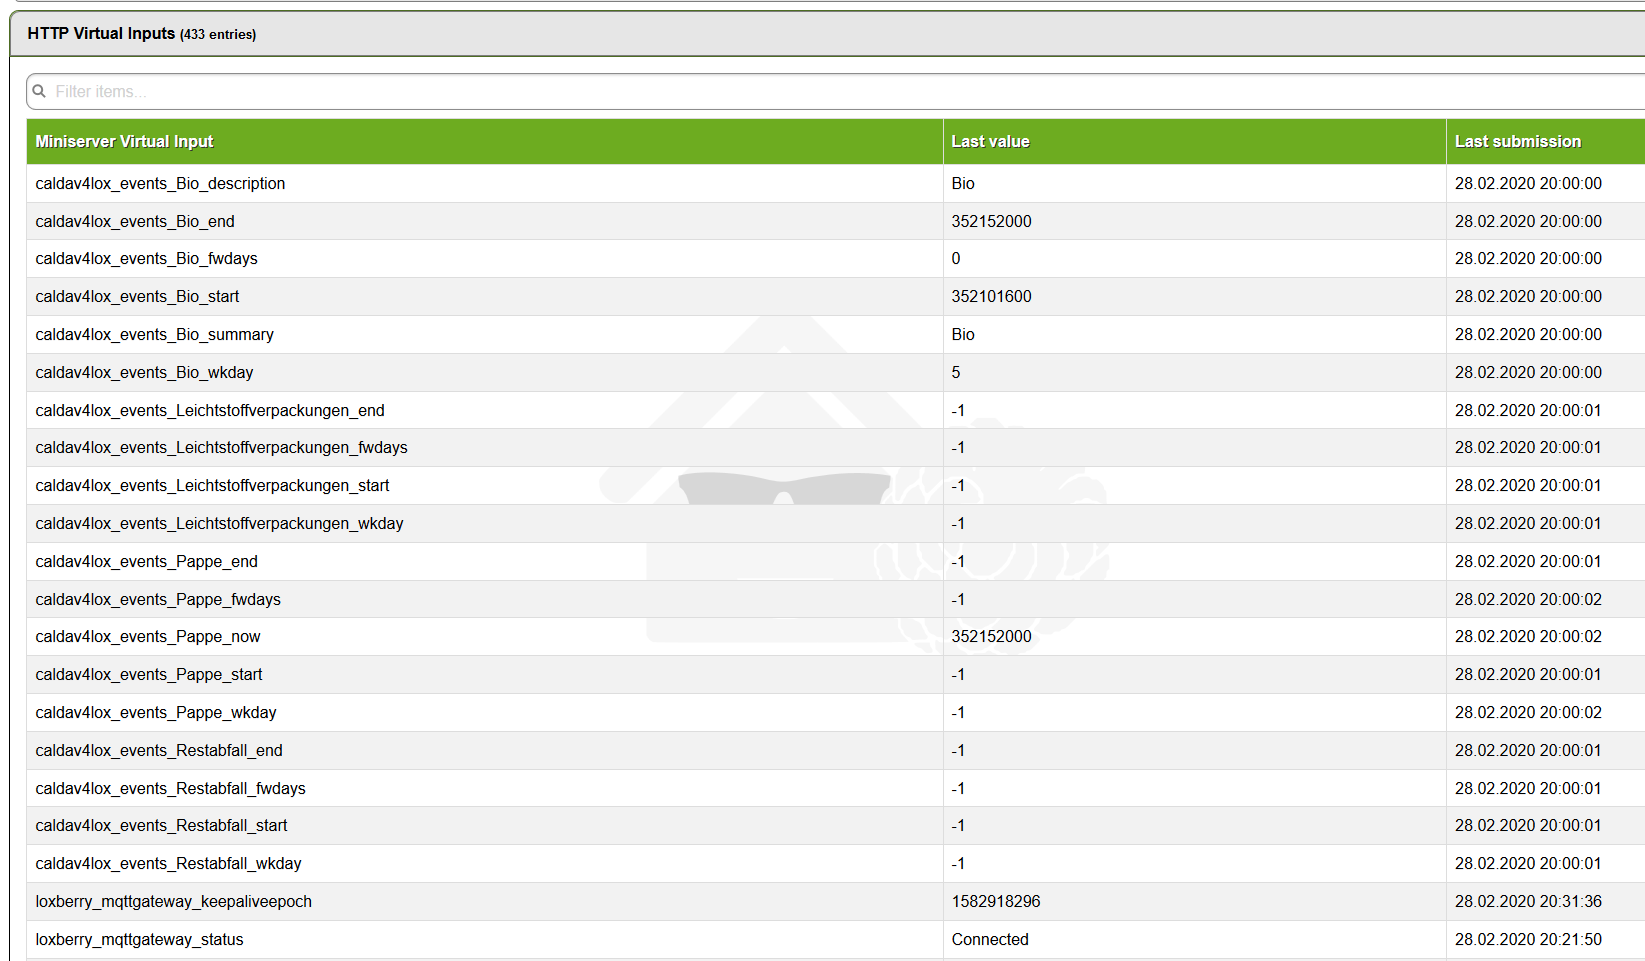This screenshot has width=1645, height=961.
Task: Click the Connected value of mqttgateway status
Action: point(990,939)
